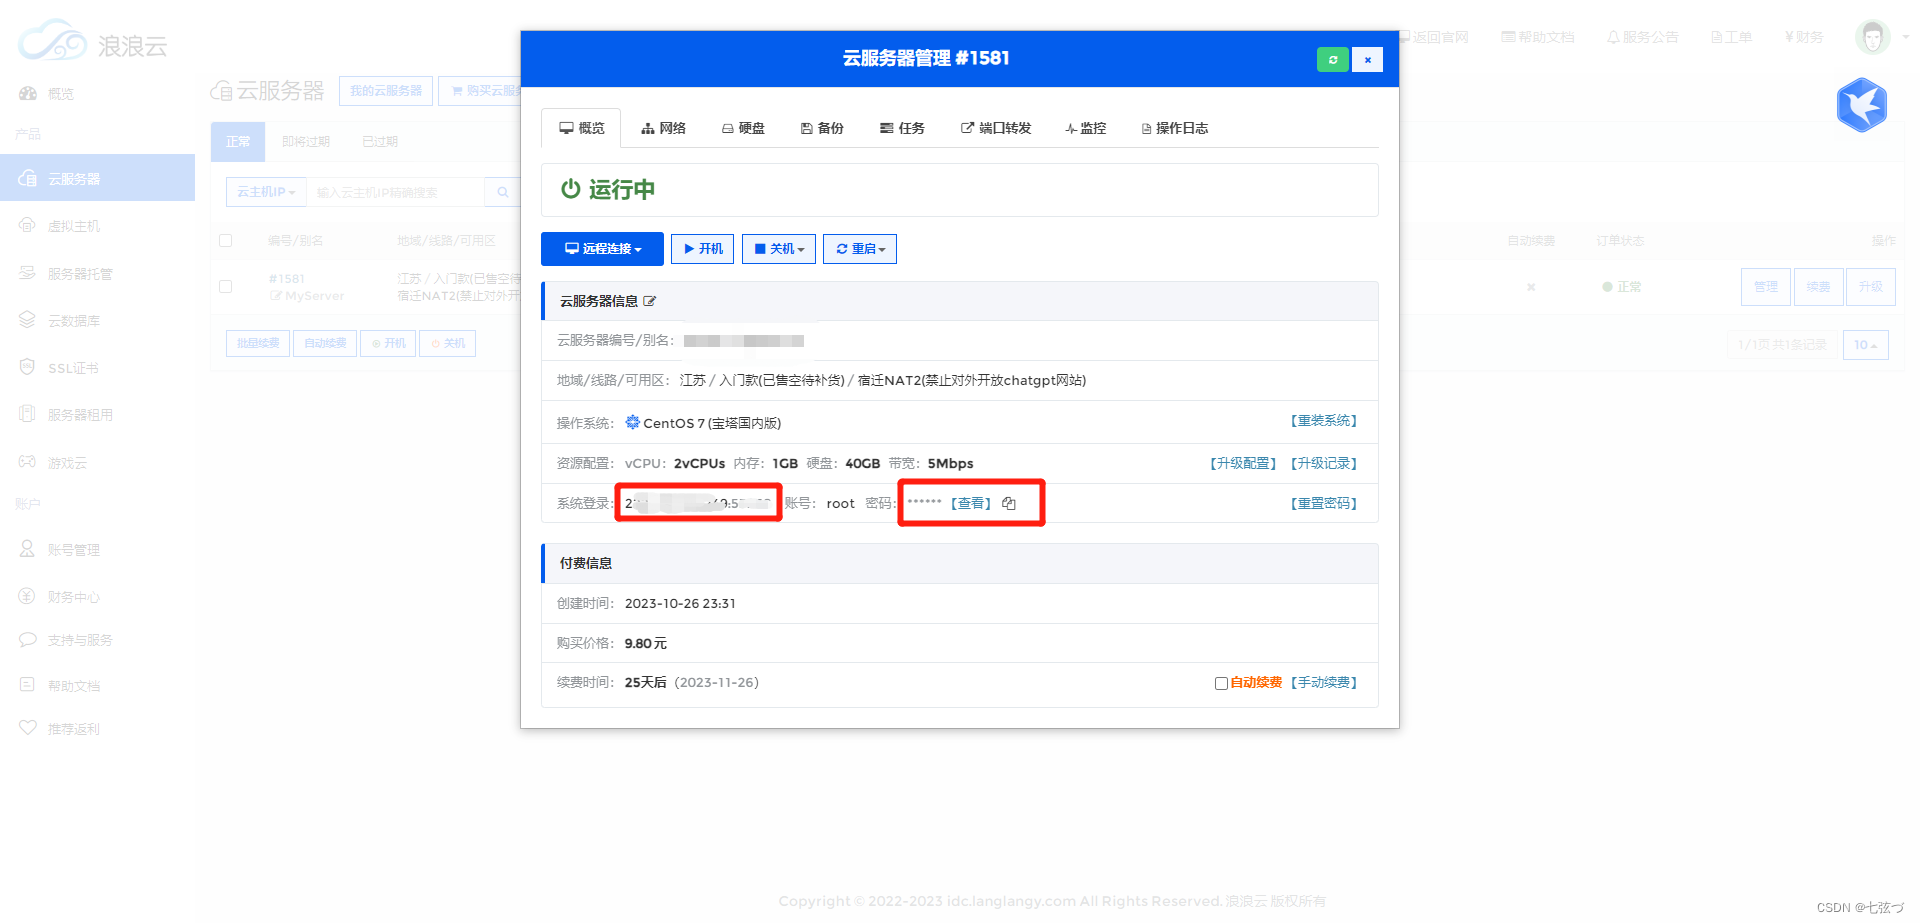Viewport: 1920px width, 923px height.
Task: Tick the checkbox for server #1581 row
Action: click(x=225, y=286)
